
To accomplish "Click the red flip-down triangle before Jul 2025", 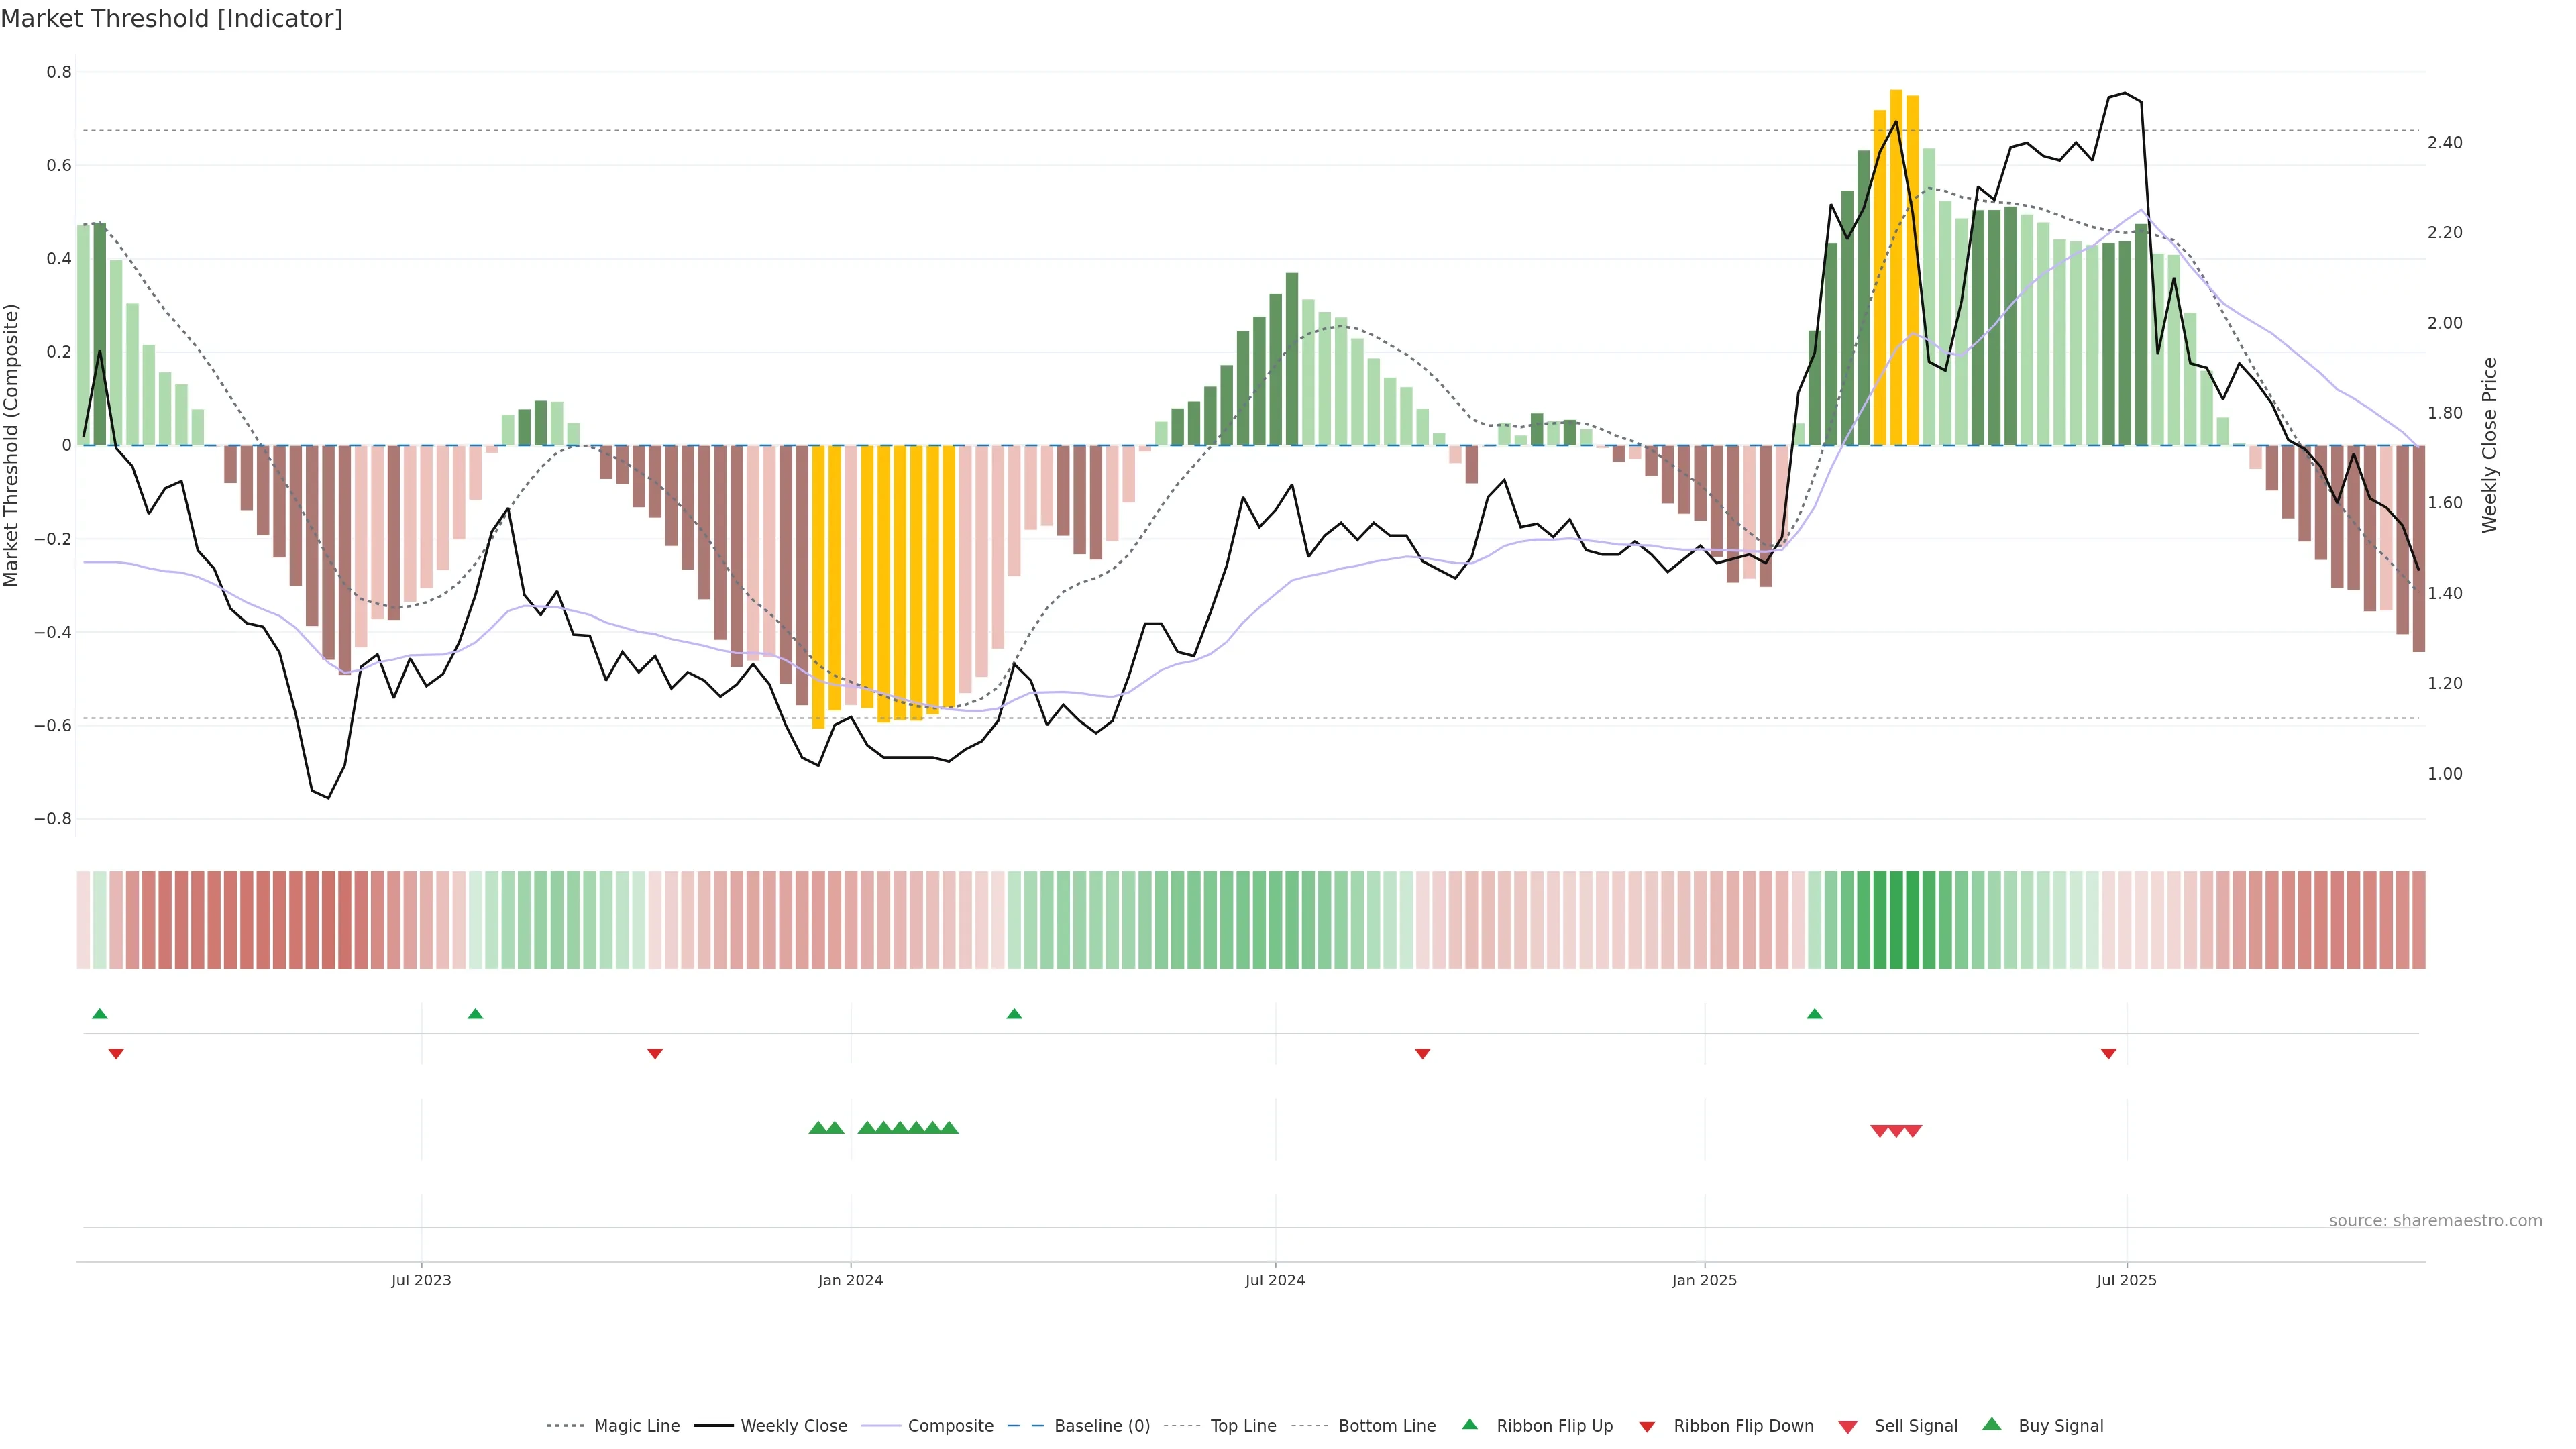I will 2108,1053.
